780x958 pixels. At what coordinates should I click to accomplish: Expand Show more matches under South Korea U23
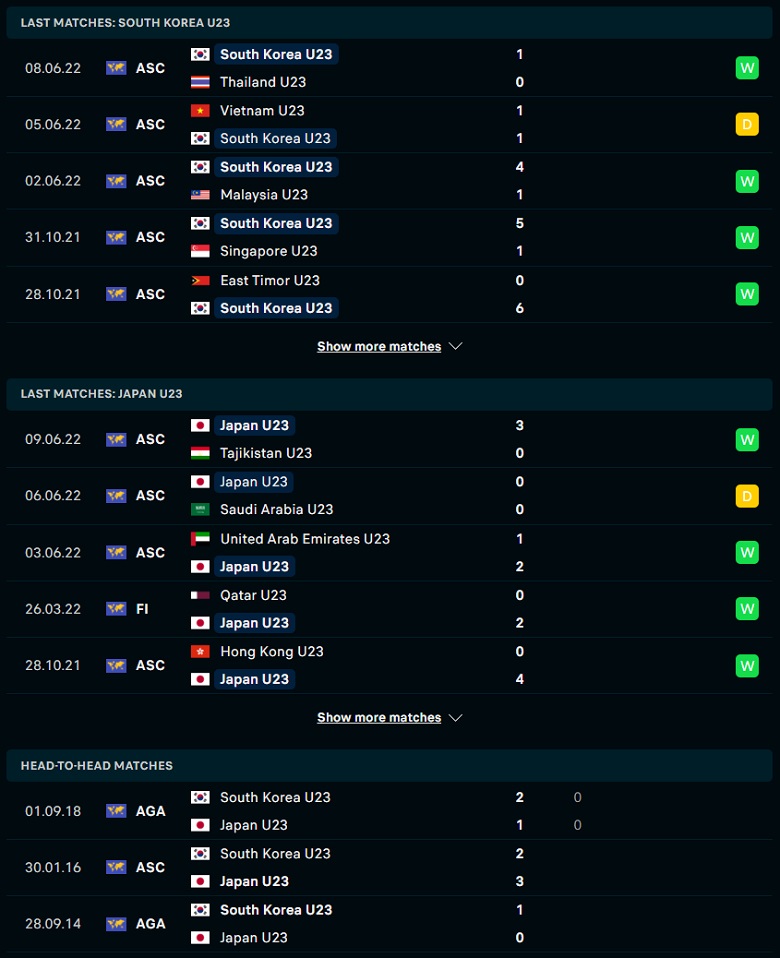pos(379,346)
